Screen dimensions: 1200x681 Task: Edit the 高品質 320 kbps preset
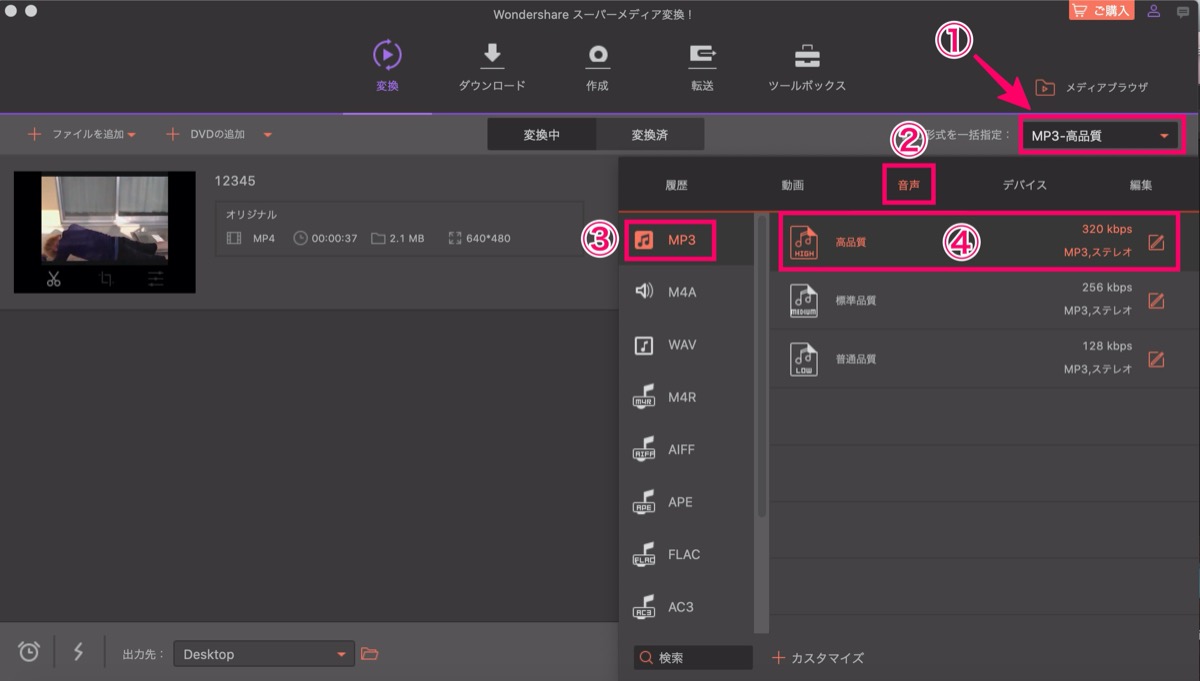tap(1156, 242)
